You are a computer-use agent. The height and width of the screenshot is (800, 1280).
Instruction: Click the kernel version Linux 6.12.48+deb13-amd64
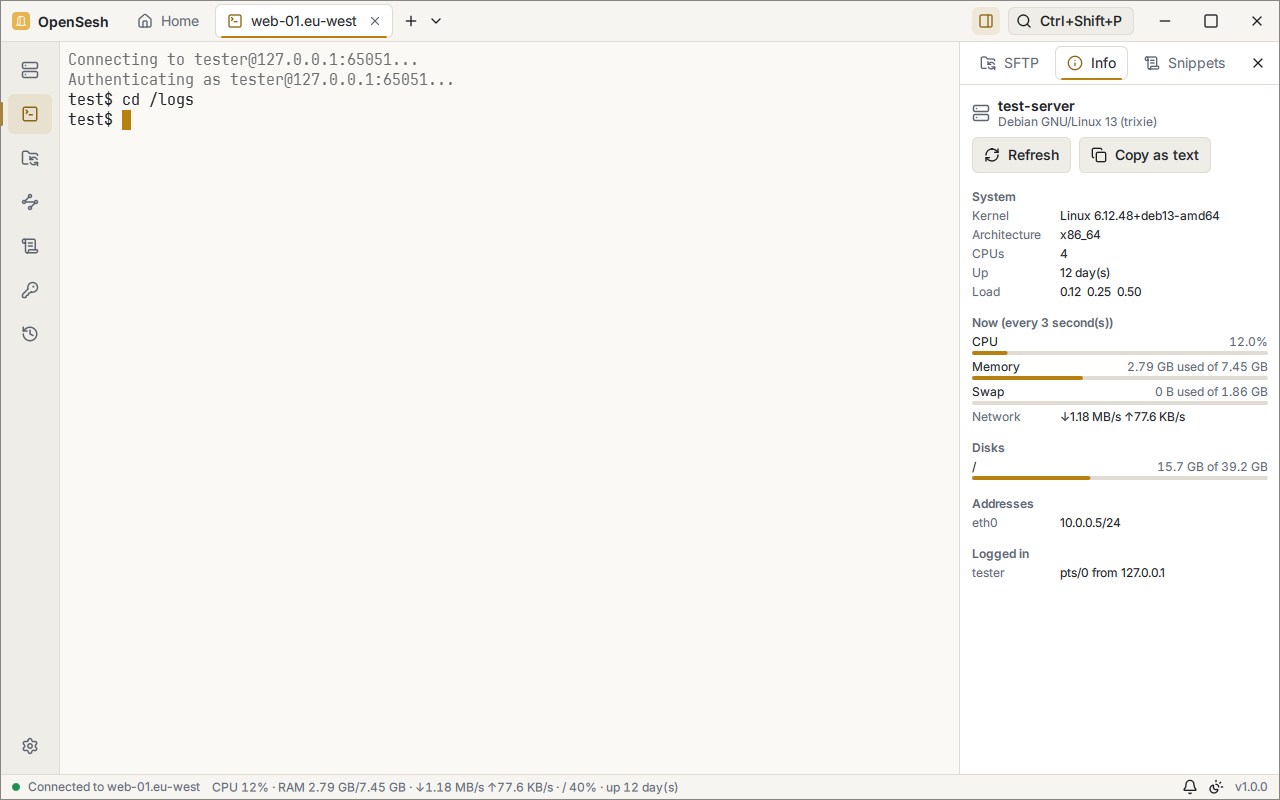click(x=1140, y=216)
